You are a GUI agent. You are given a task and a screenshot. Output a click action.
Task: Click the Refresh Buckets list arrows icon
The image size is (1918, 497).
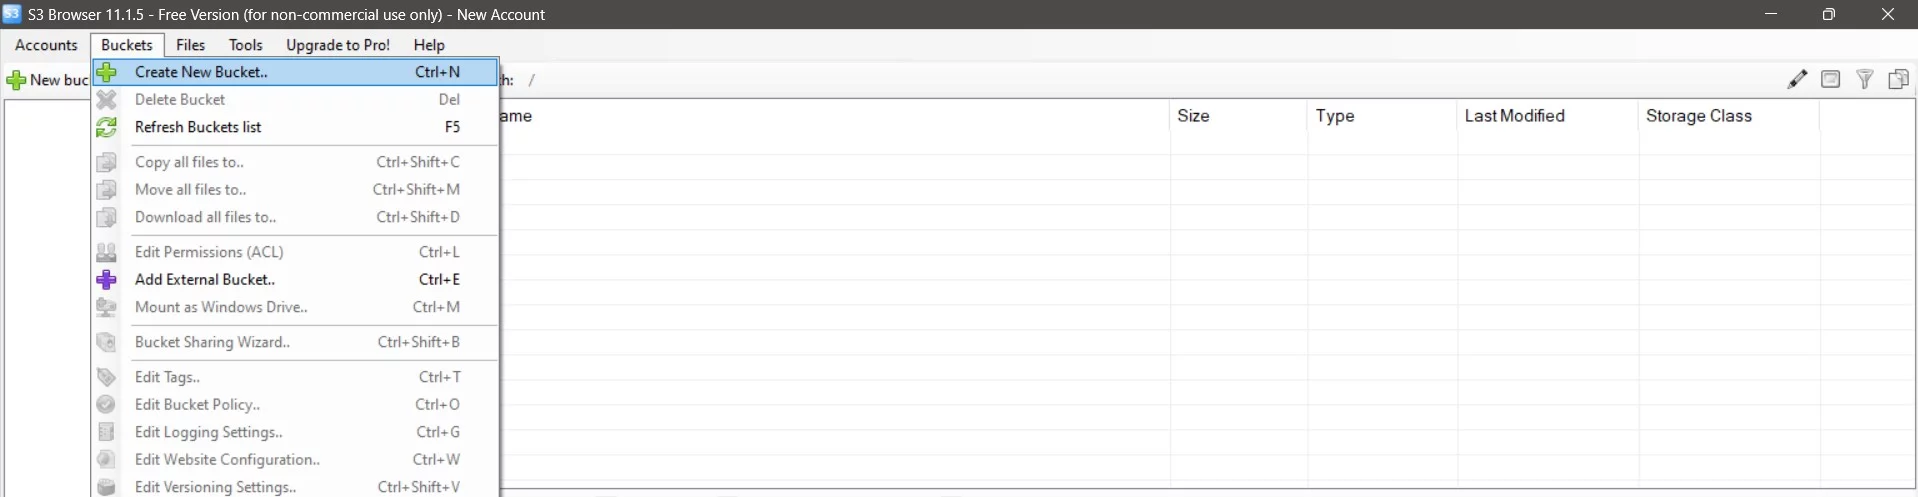pos(107,127)
